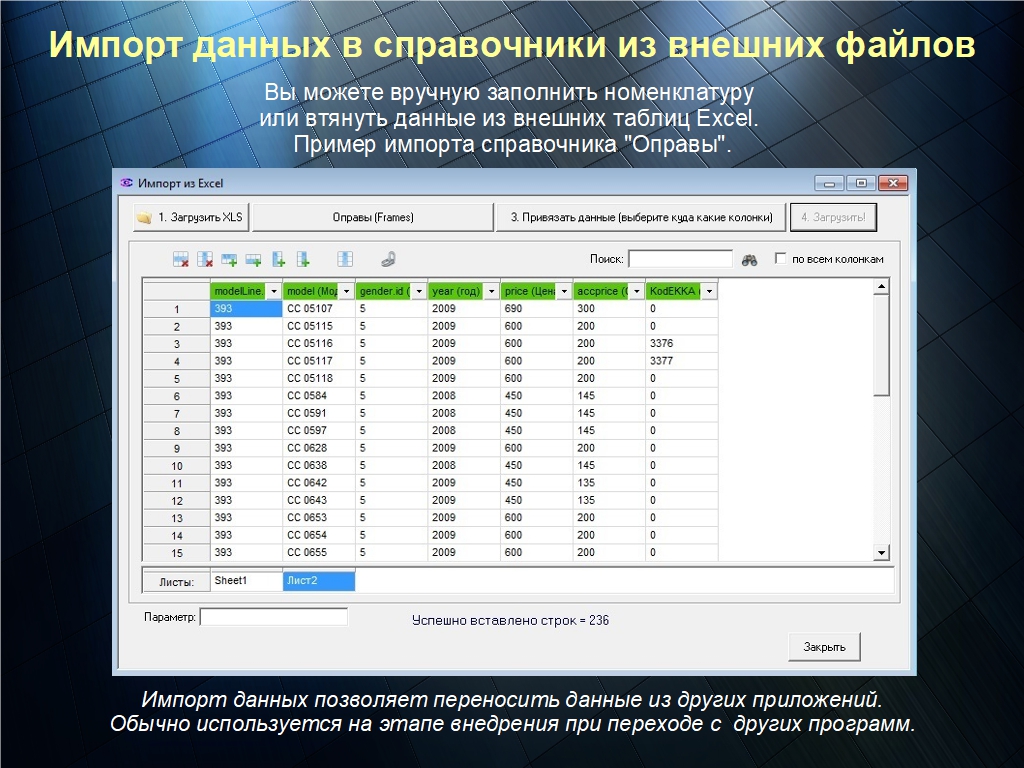Screen dimensions: 1024x768
Task: Select the Лист2 sheet tab
Action: click(x=318, y=581)
